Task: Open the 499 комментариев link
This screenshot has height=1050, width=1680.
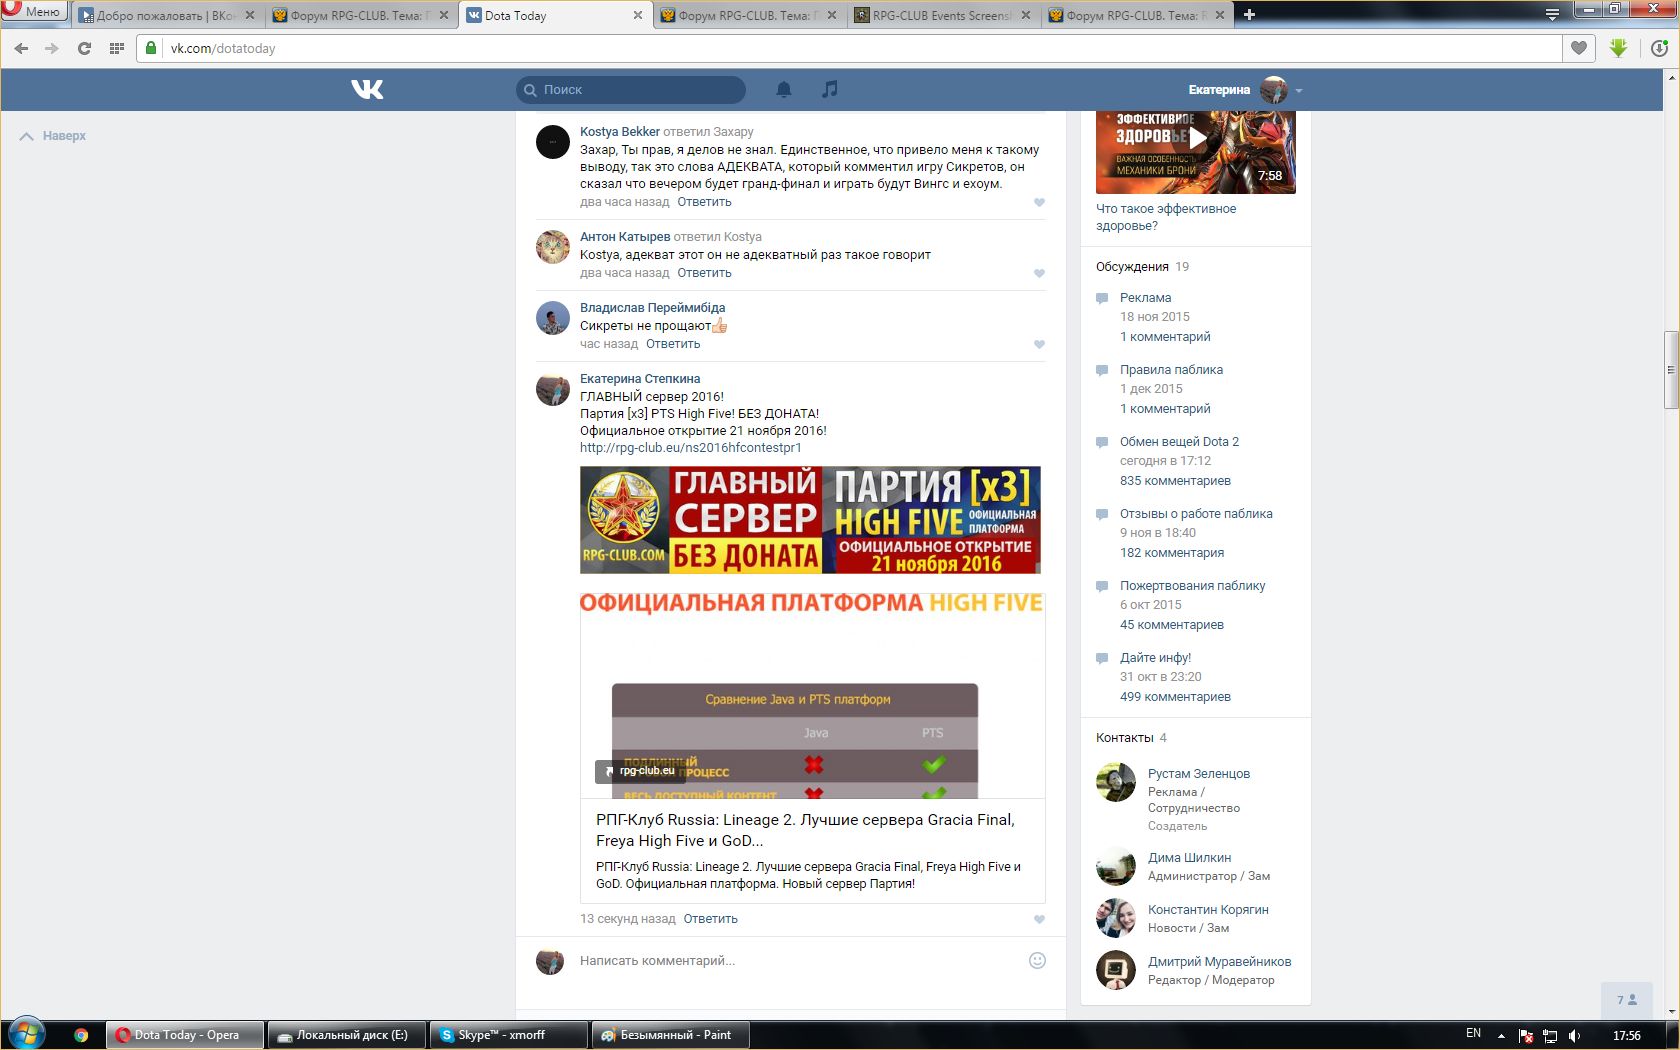Action: tap(1175, 697)
